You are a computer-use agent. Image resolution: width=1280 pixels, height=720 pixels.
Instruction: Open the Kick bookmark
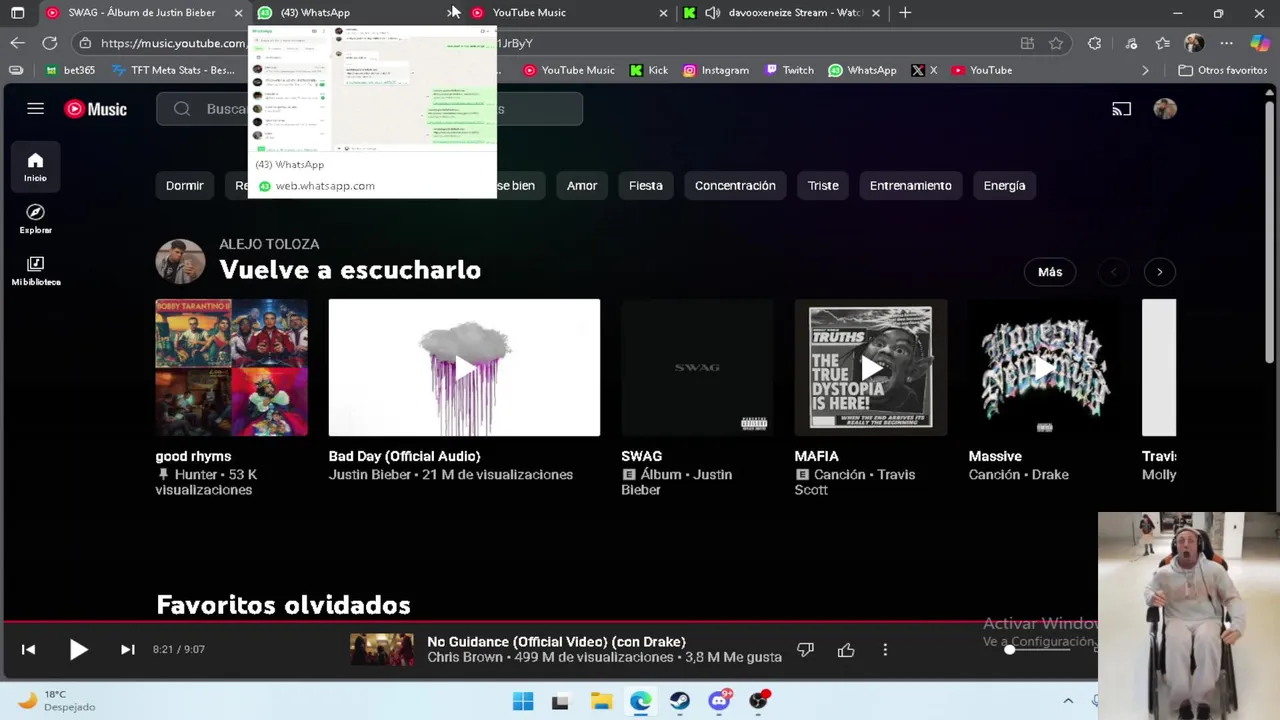pyautogui.click(x=649, y=70)
